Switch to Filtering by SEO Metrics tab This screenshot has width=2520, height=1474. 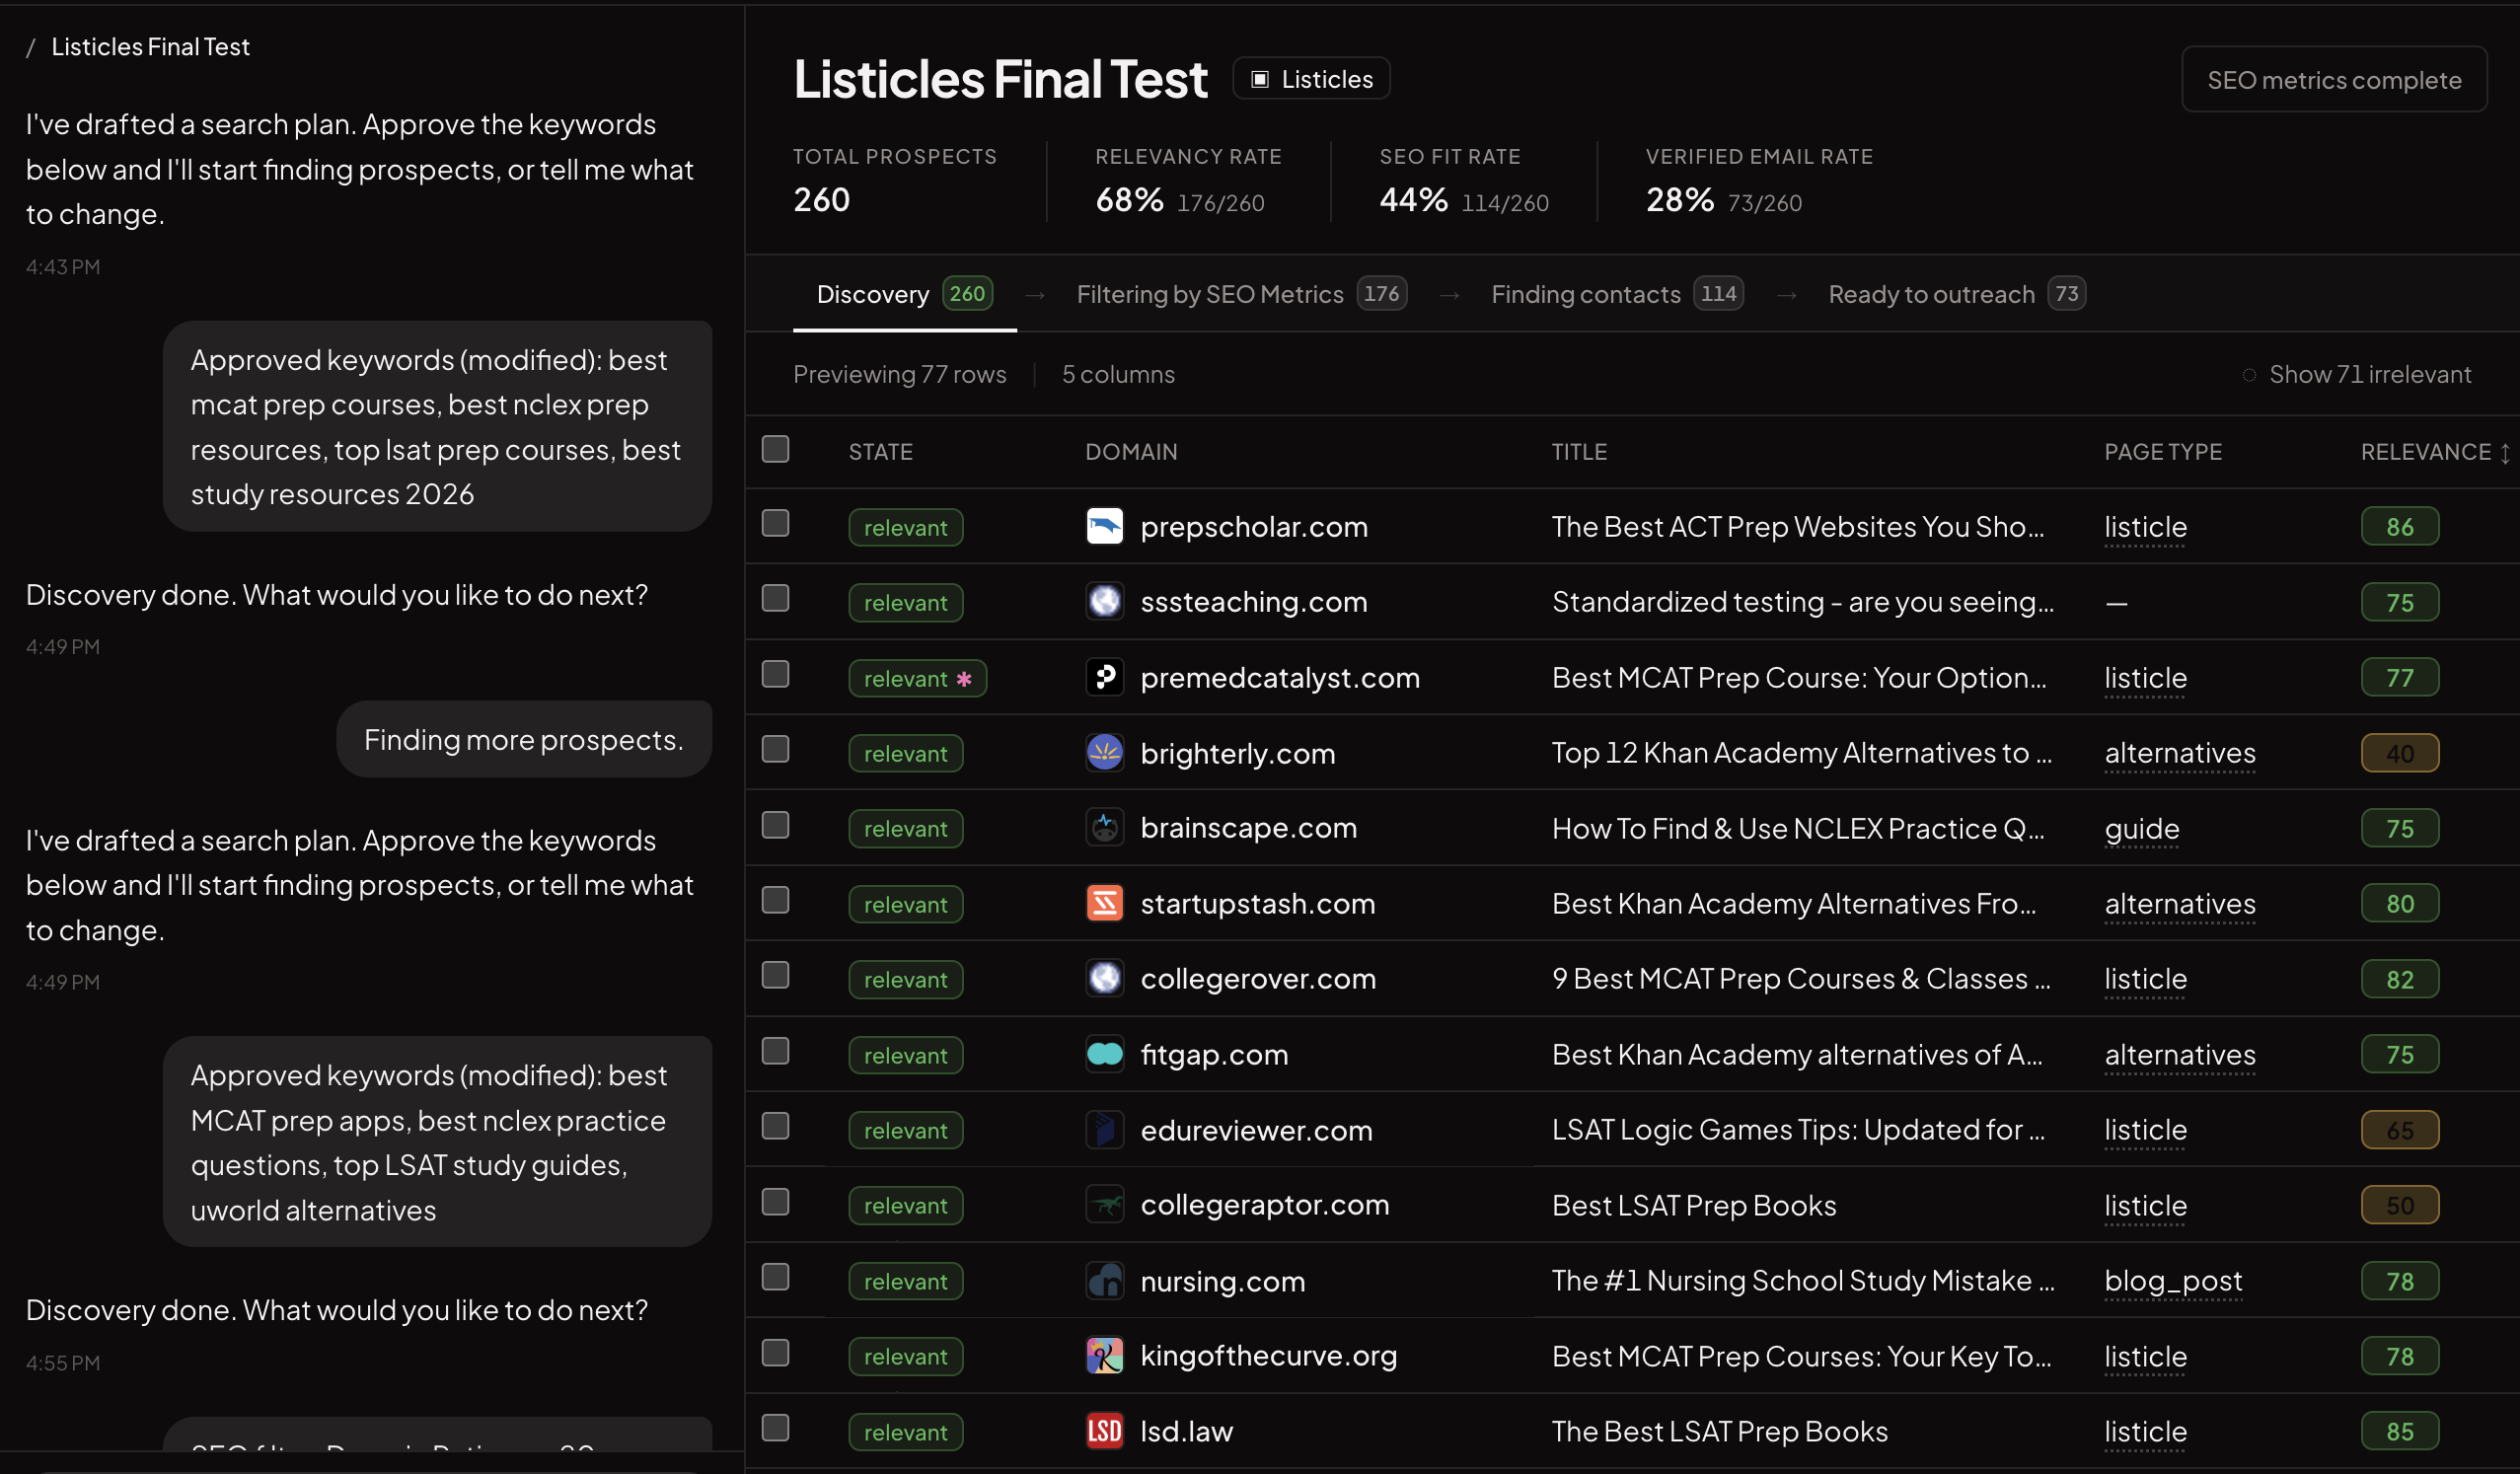[1241, 294]
